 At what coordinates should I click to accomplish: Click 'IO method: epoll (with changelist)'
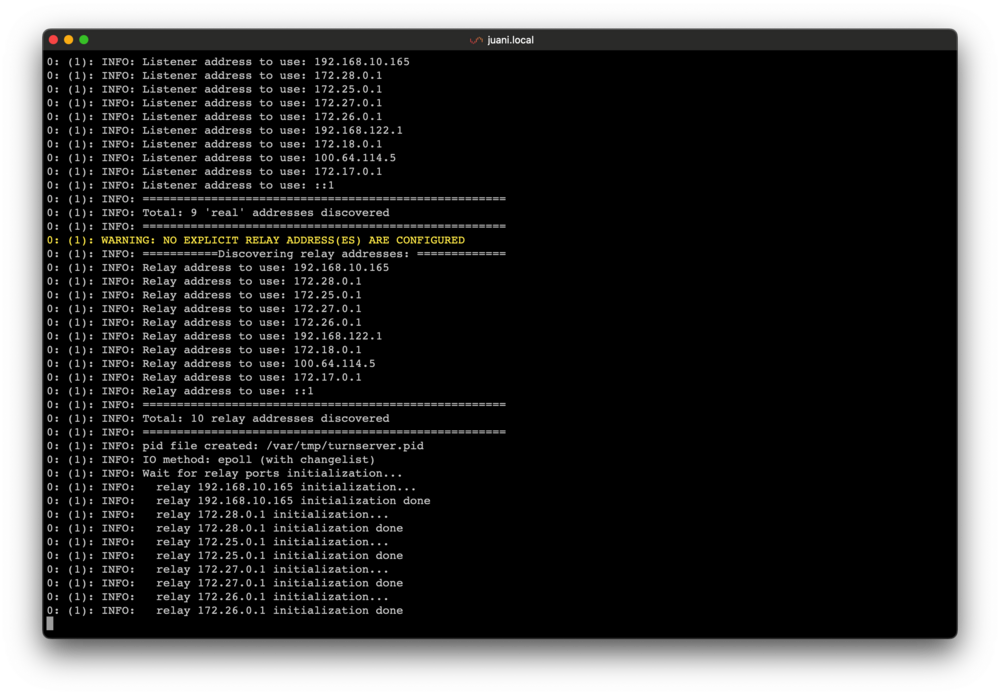[x=258, y=460]
